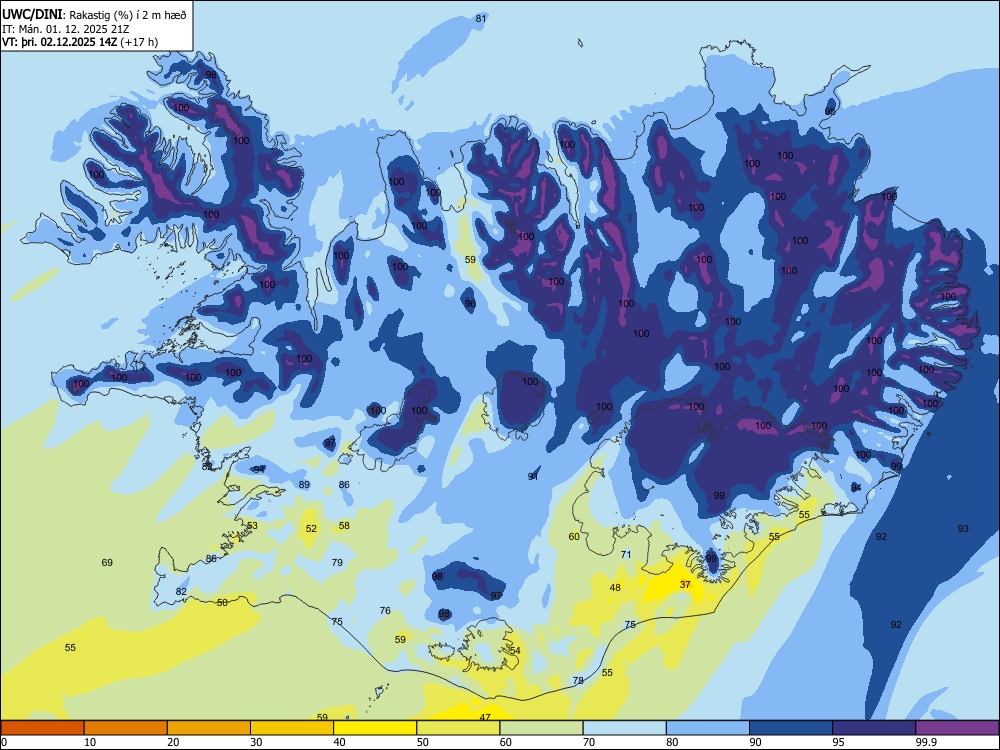The width and height of the screenshot is (1000, 750).
Task: Click the '78' humidity value on the map
Action: 578,680
